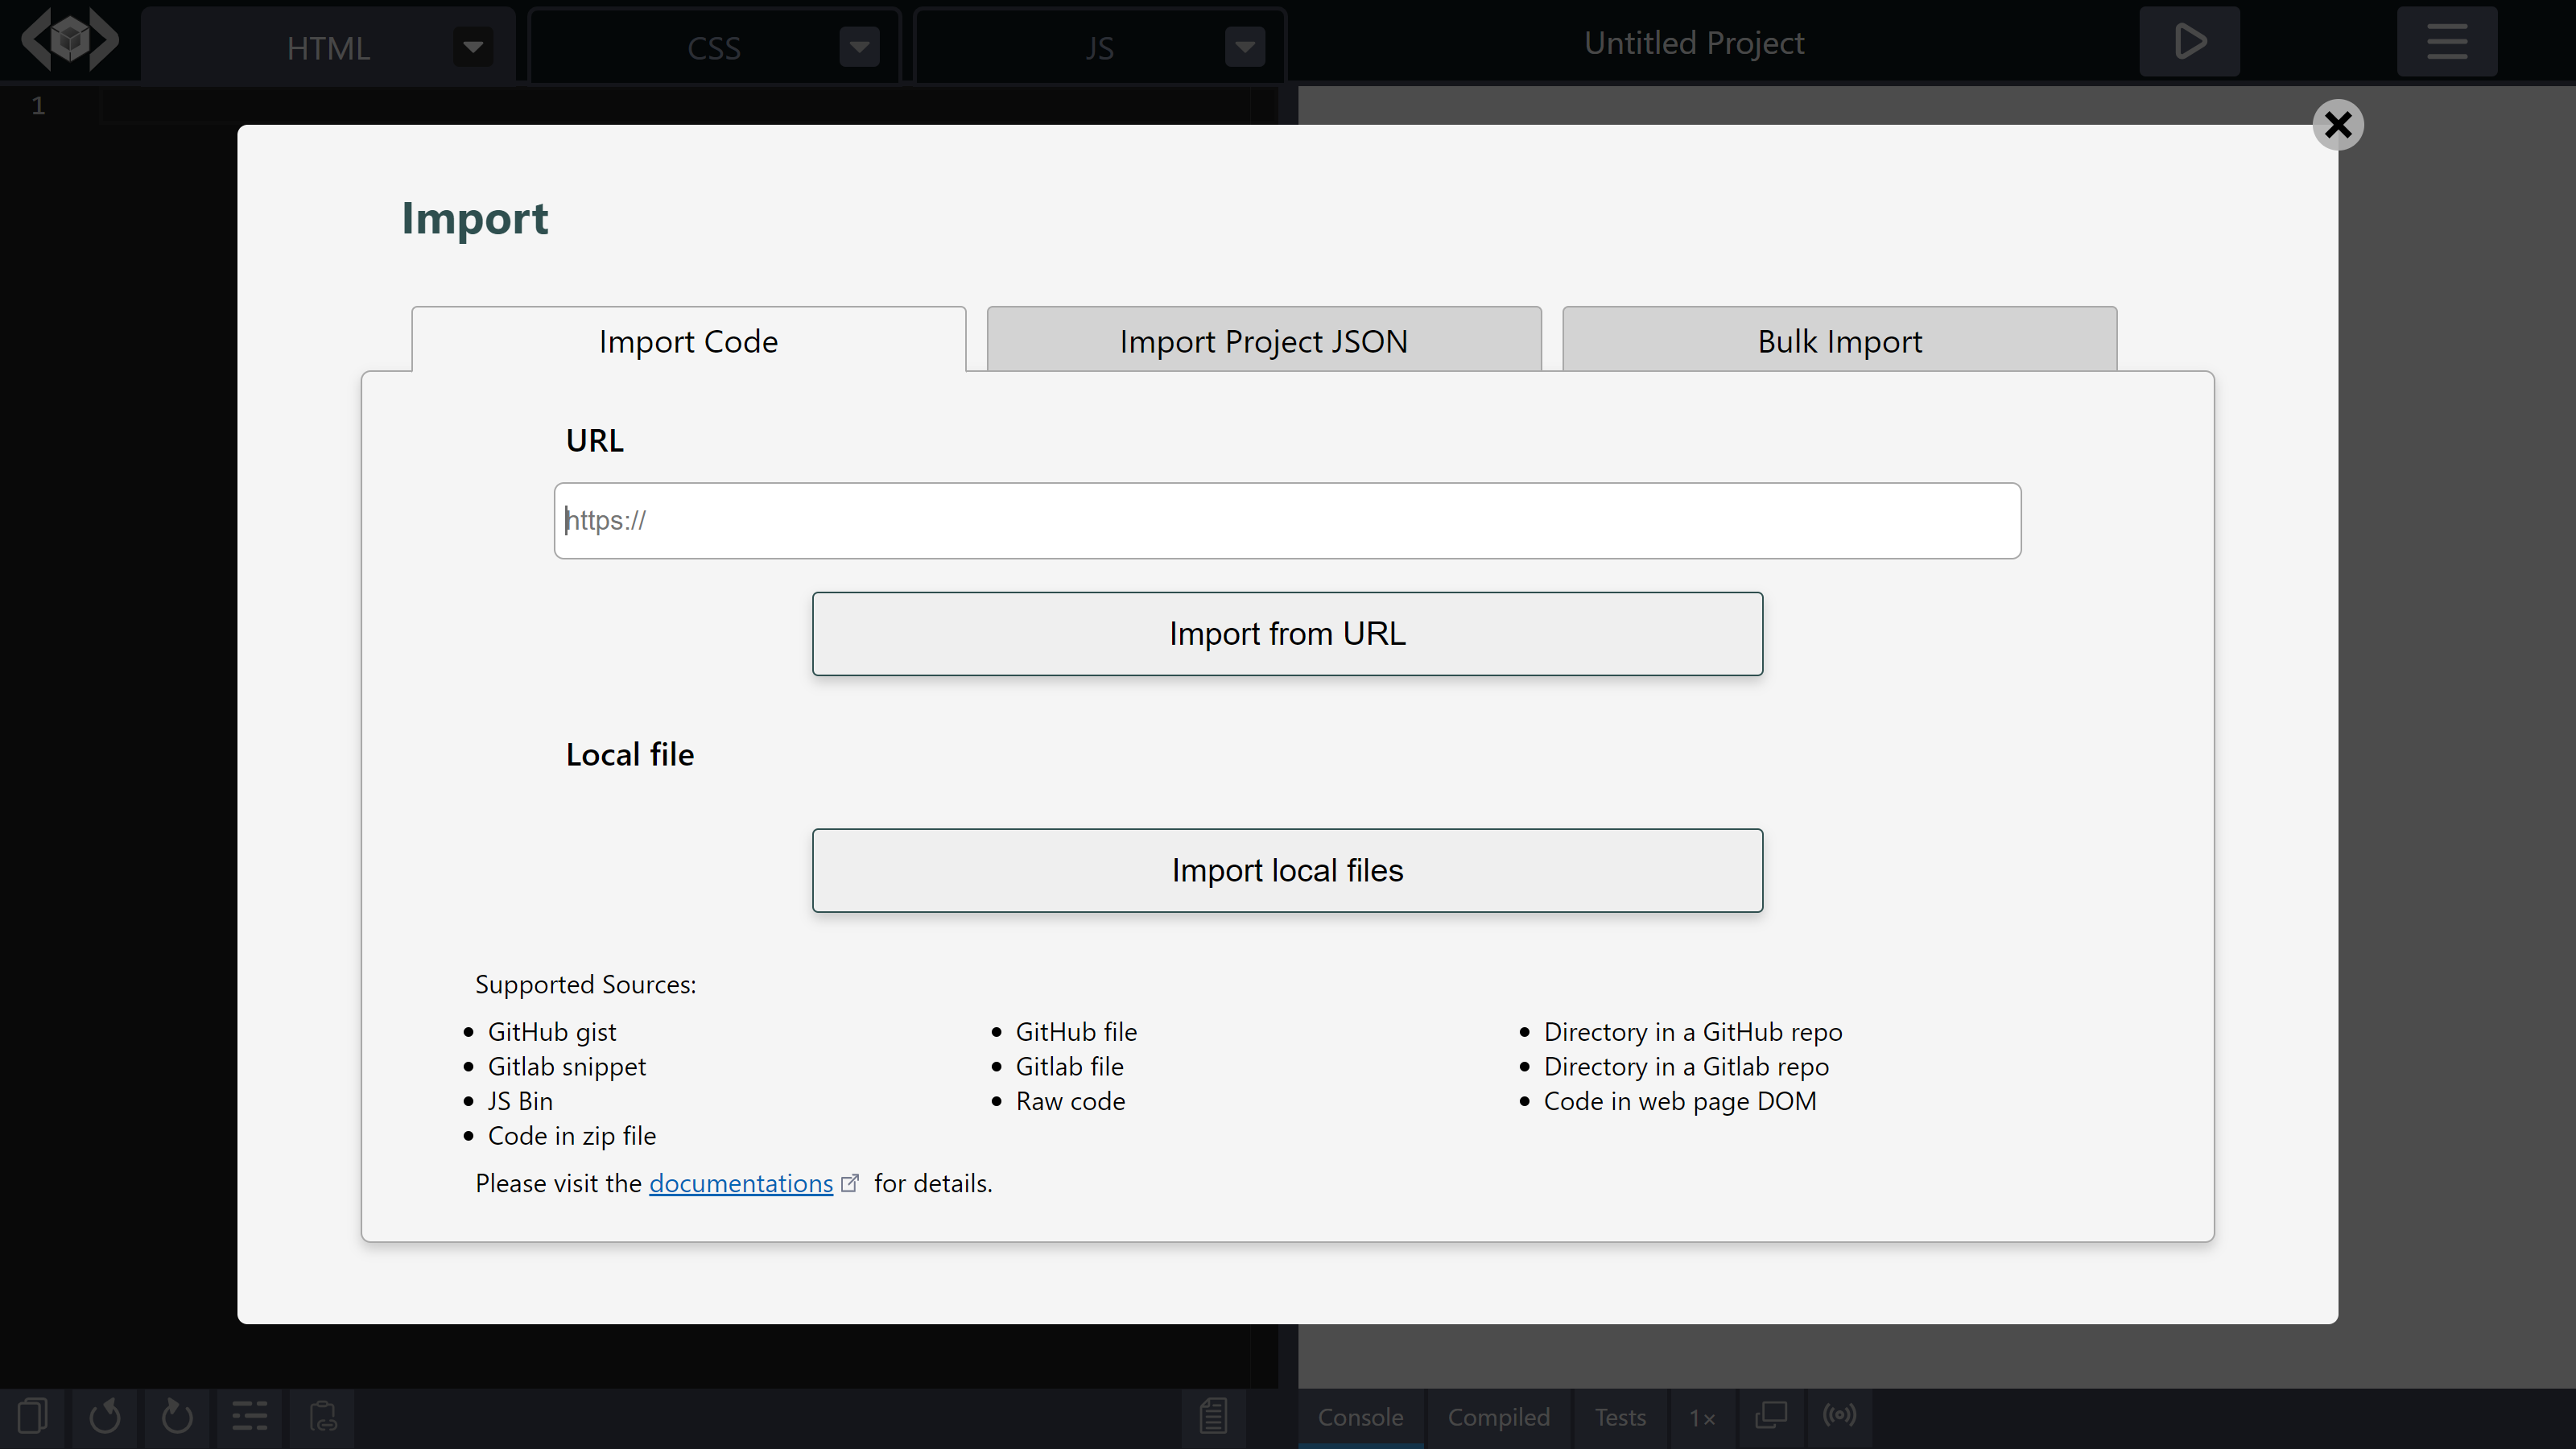Click the undo icon in editor toolbar

[x=105, y=1416]
